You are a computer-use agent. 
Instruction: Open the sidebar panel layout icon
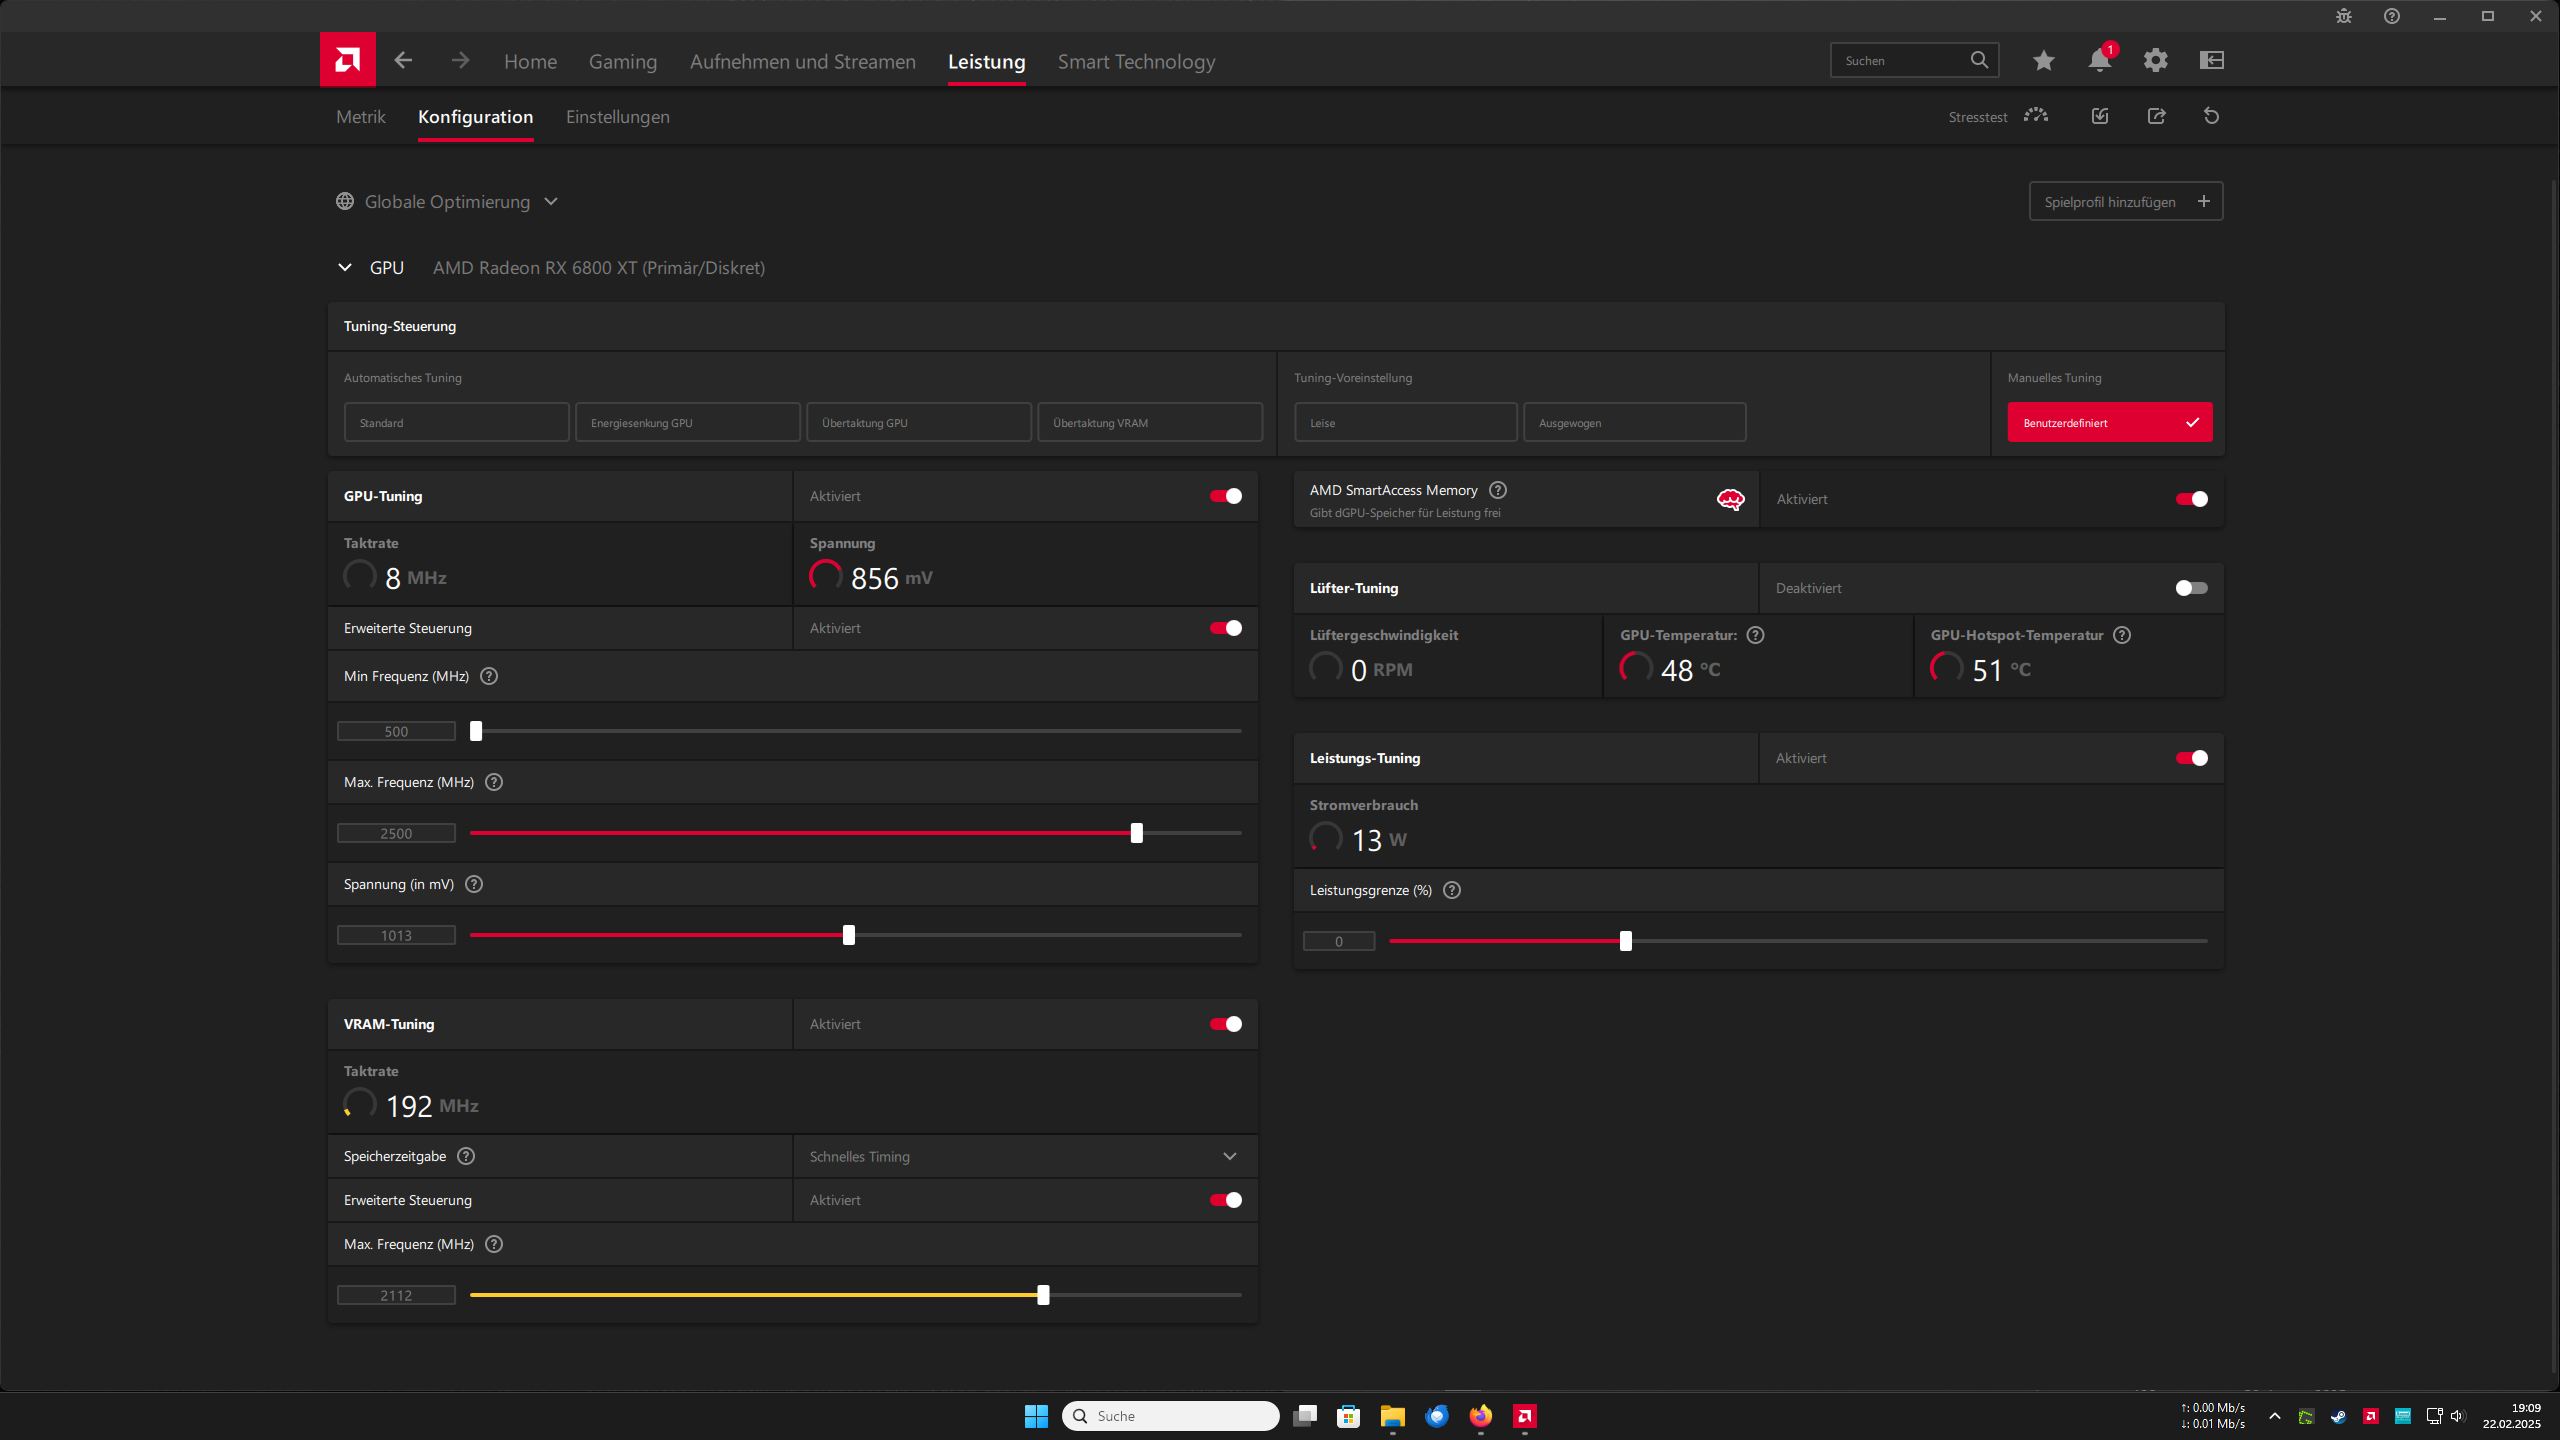pyautogui.click(x=2211, y=61)
